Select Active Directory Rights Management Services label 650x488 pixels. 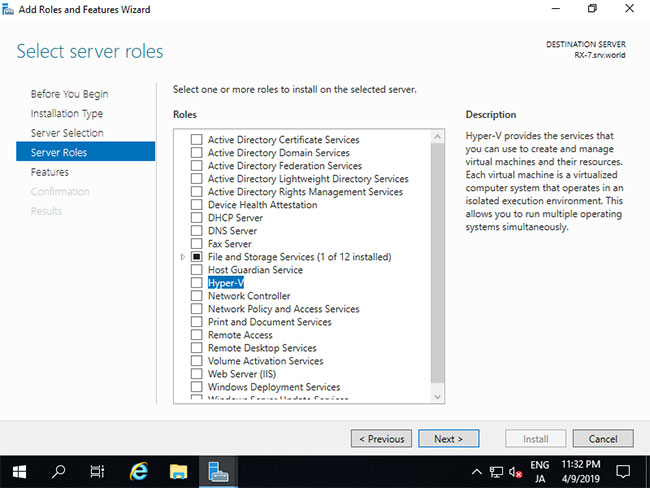click(x=305, y=192)
